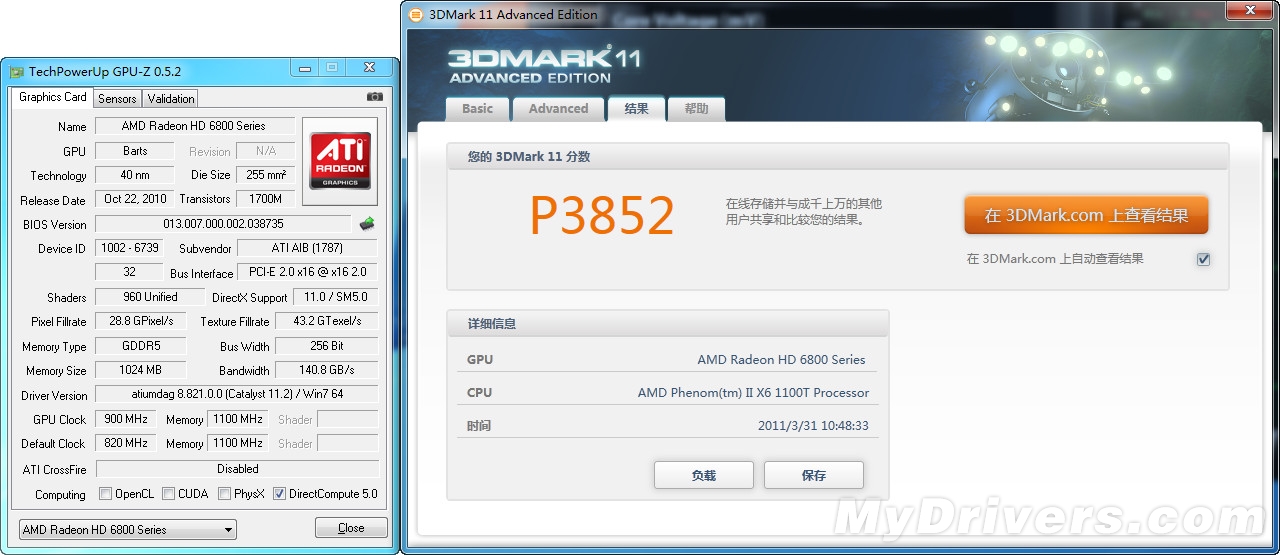
Task: Click the Transistors field 1700M
Action: tap(265, 199)
